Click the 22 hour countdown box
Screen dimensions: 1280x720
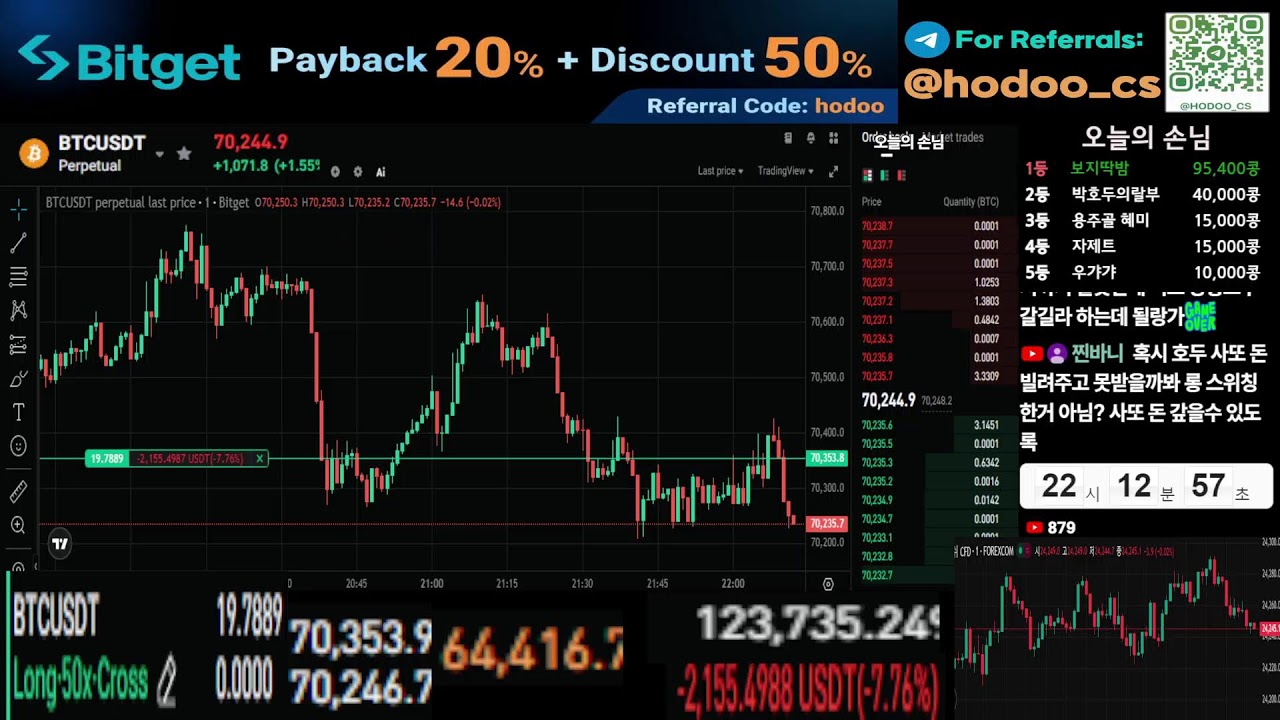coord(1060,487)
